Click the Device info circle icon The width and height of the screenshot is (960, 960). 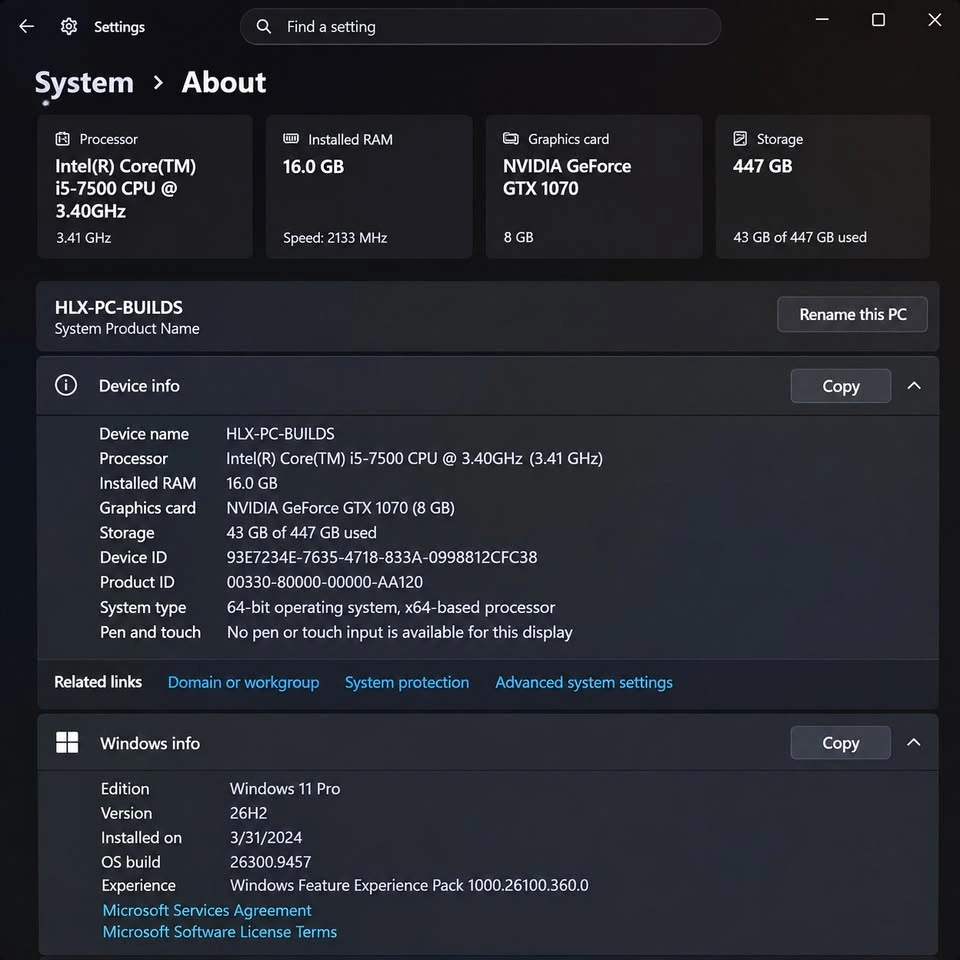pos(66,385)
